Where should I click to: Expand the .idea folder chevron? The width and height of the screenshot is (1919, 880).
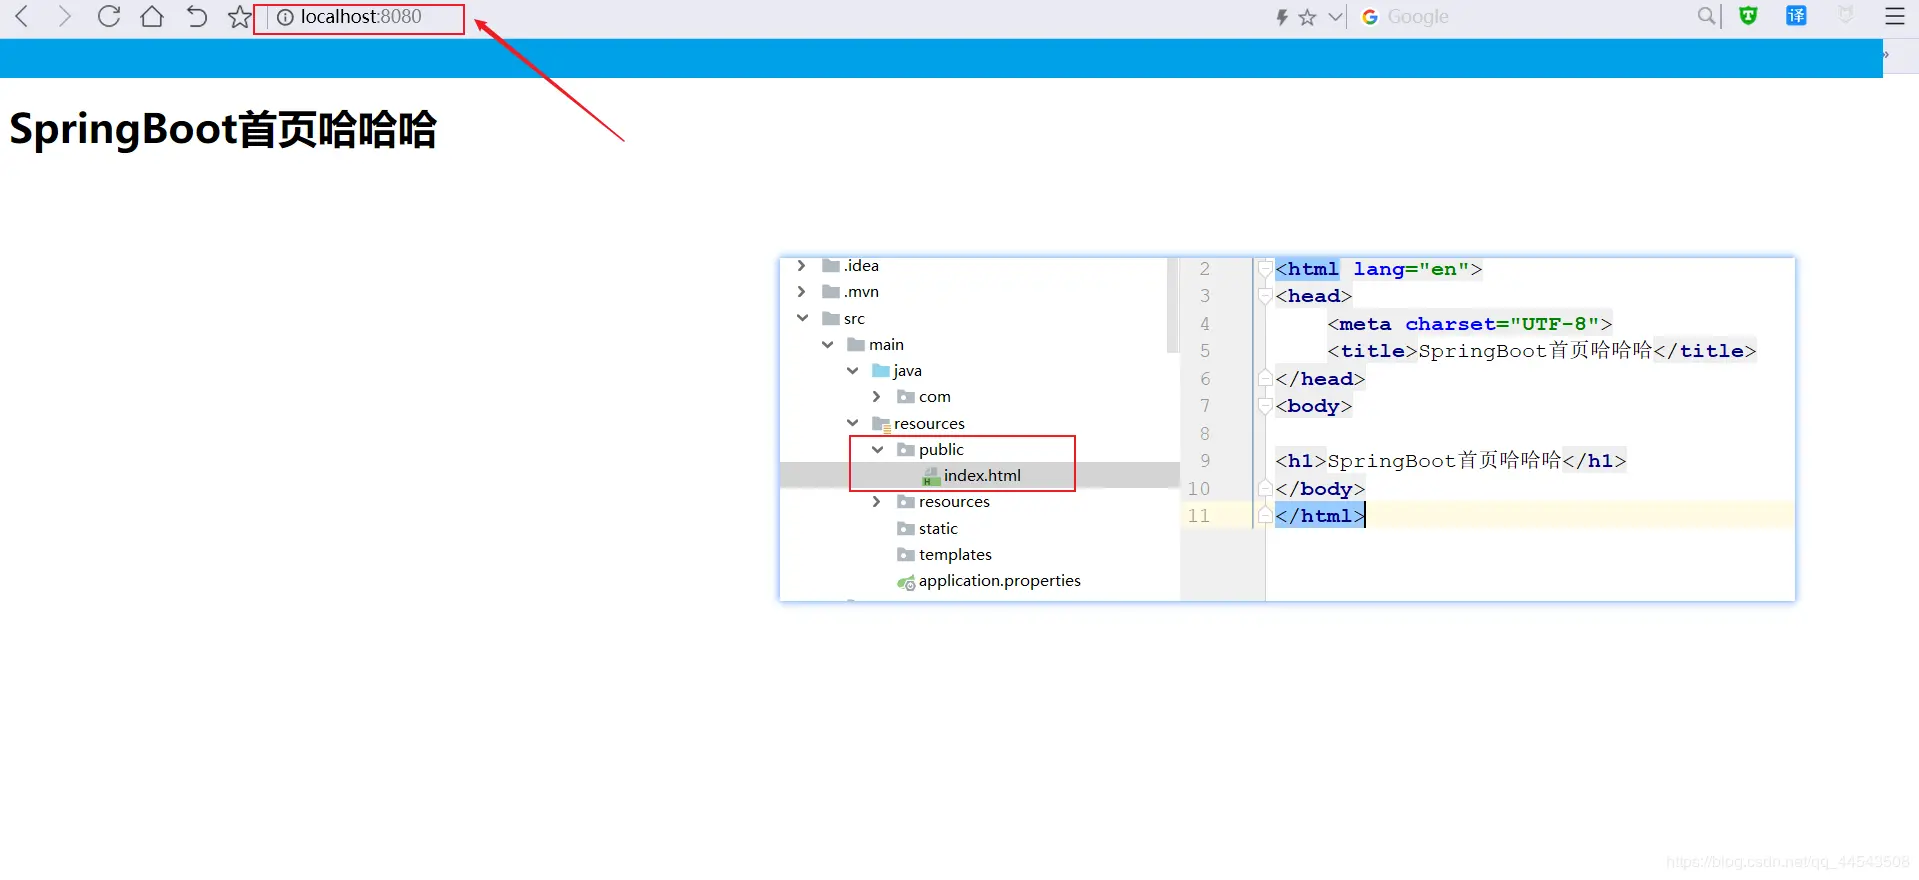[x=801, y=266]
